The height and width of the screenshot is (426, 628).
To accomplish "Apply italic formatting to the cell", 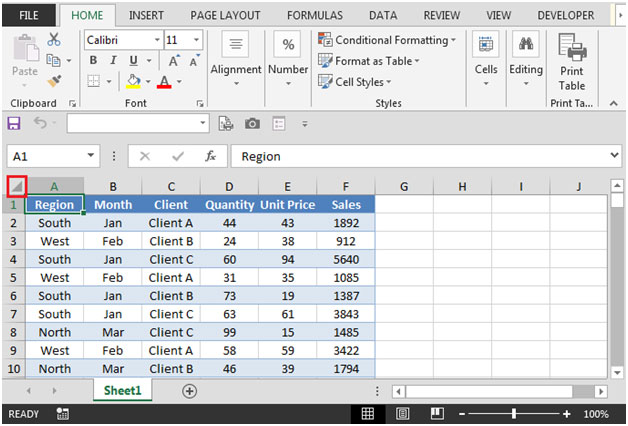I will point(113,60).
